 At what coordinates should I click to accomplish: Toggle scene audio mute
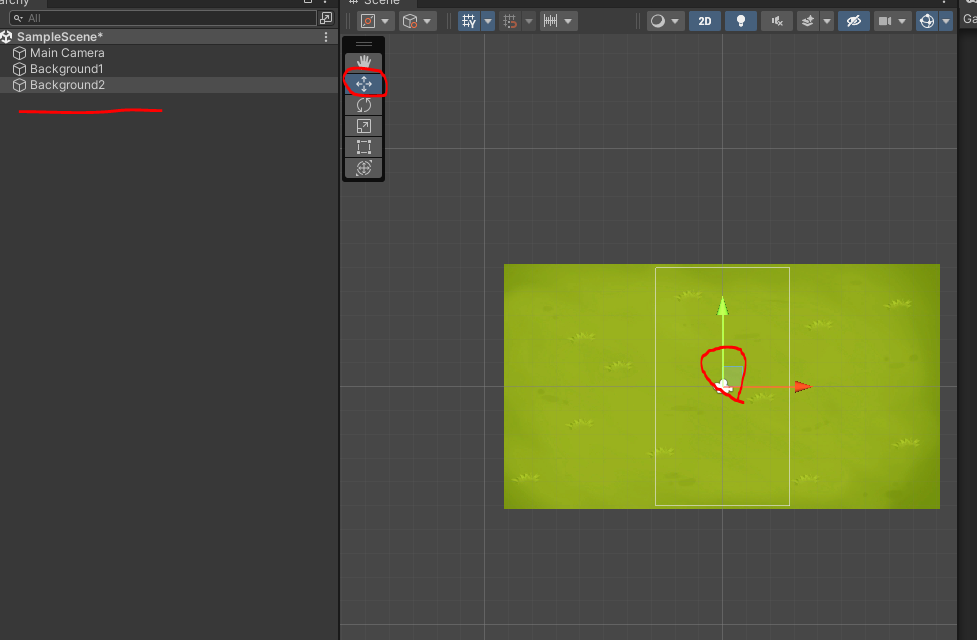(x=776, y=21)
